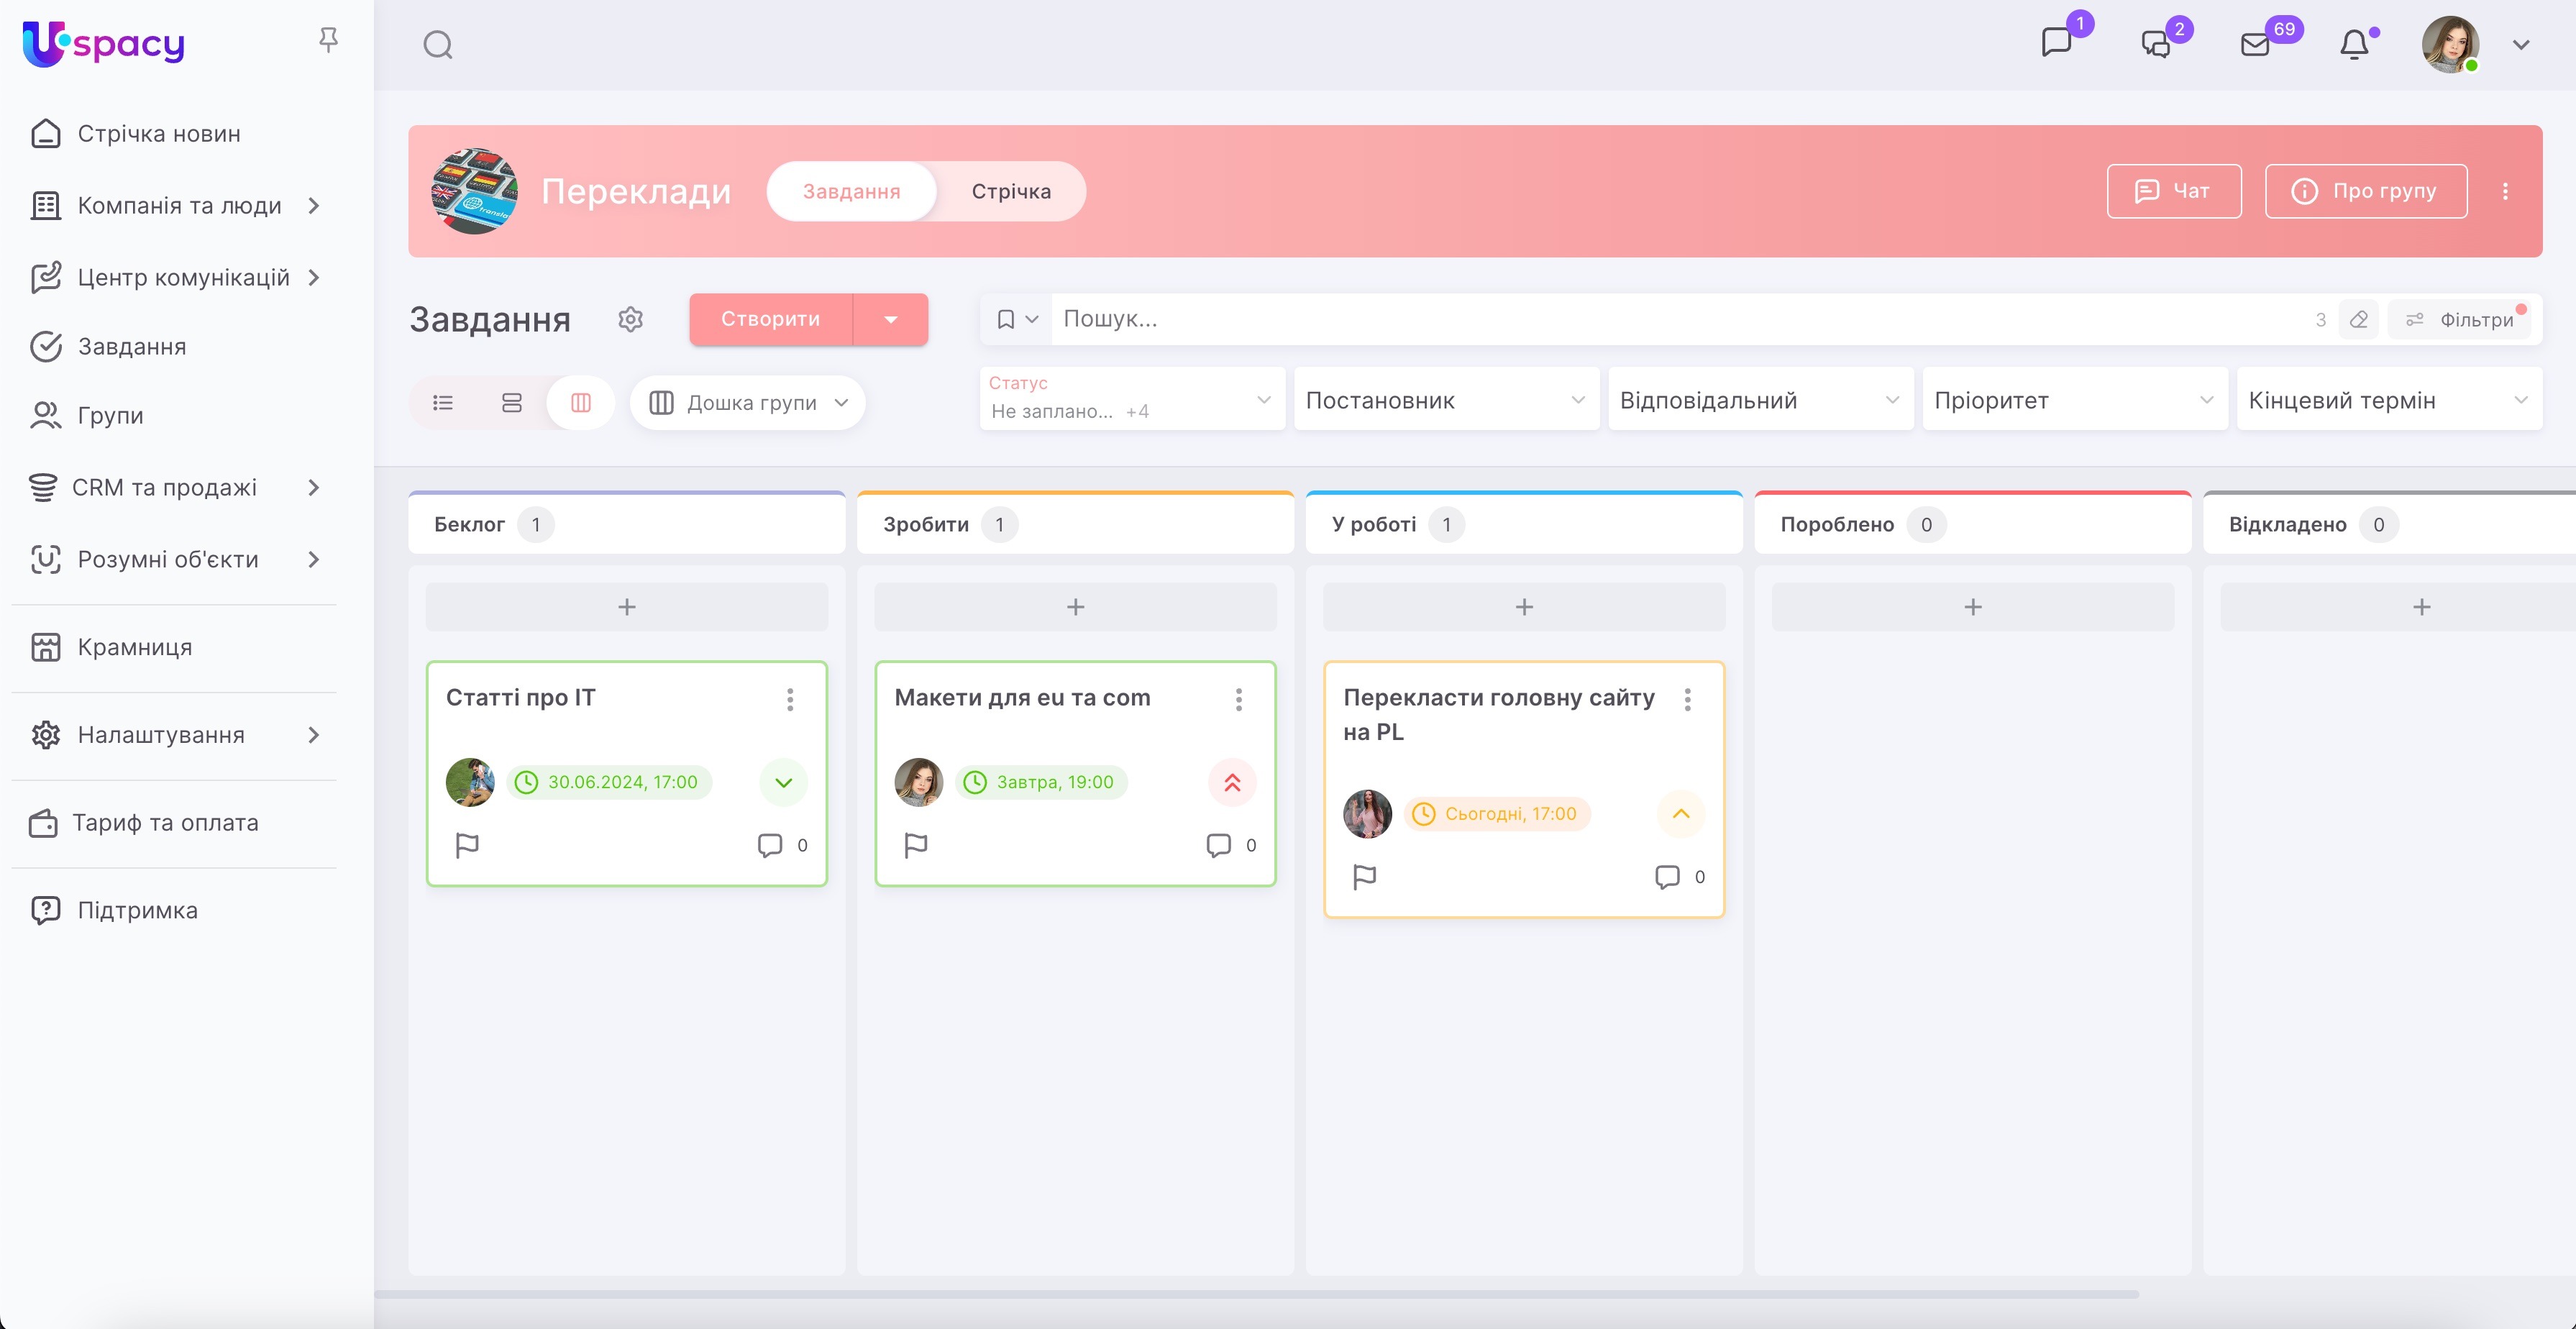This screenshot has height=1329, width=2576.
Task: Clear the filters with the eraser icon
Action: pyautogui.click(x=2358, y=320)
